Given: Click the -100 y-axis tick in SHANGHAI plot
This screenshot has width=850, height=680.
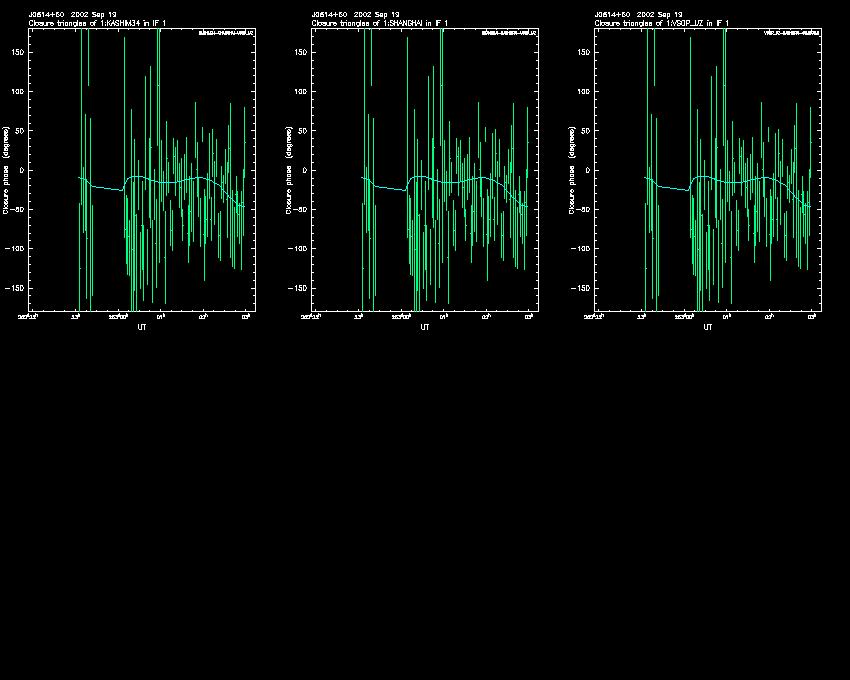Looking at the screenshot, I should [x=299, y=248].
